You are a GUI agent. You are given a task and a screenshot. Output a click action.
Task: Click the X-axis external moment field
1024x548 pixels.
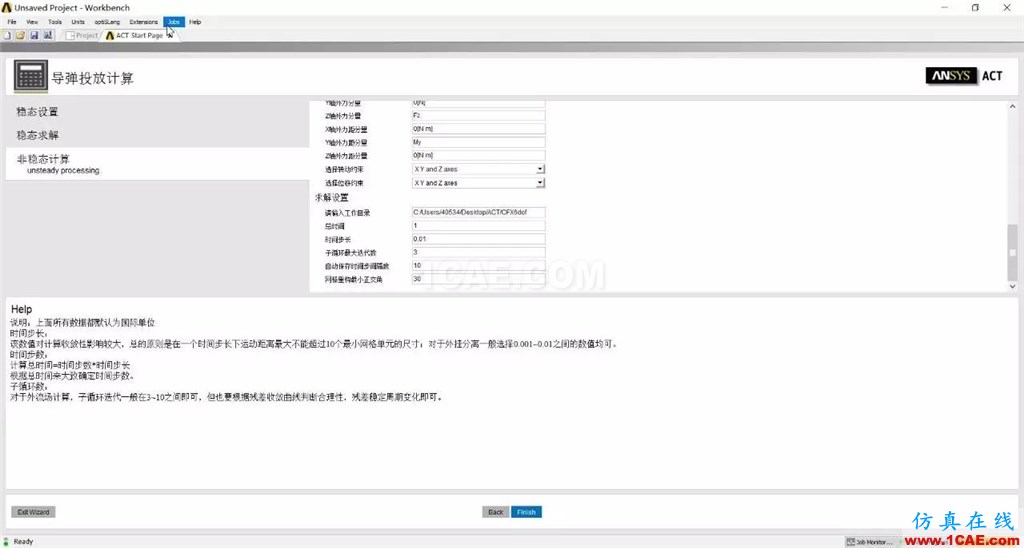[478, 129]
